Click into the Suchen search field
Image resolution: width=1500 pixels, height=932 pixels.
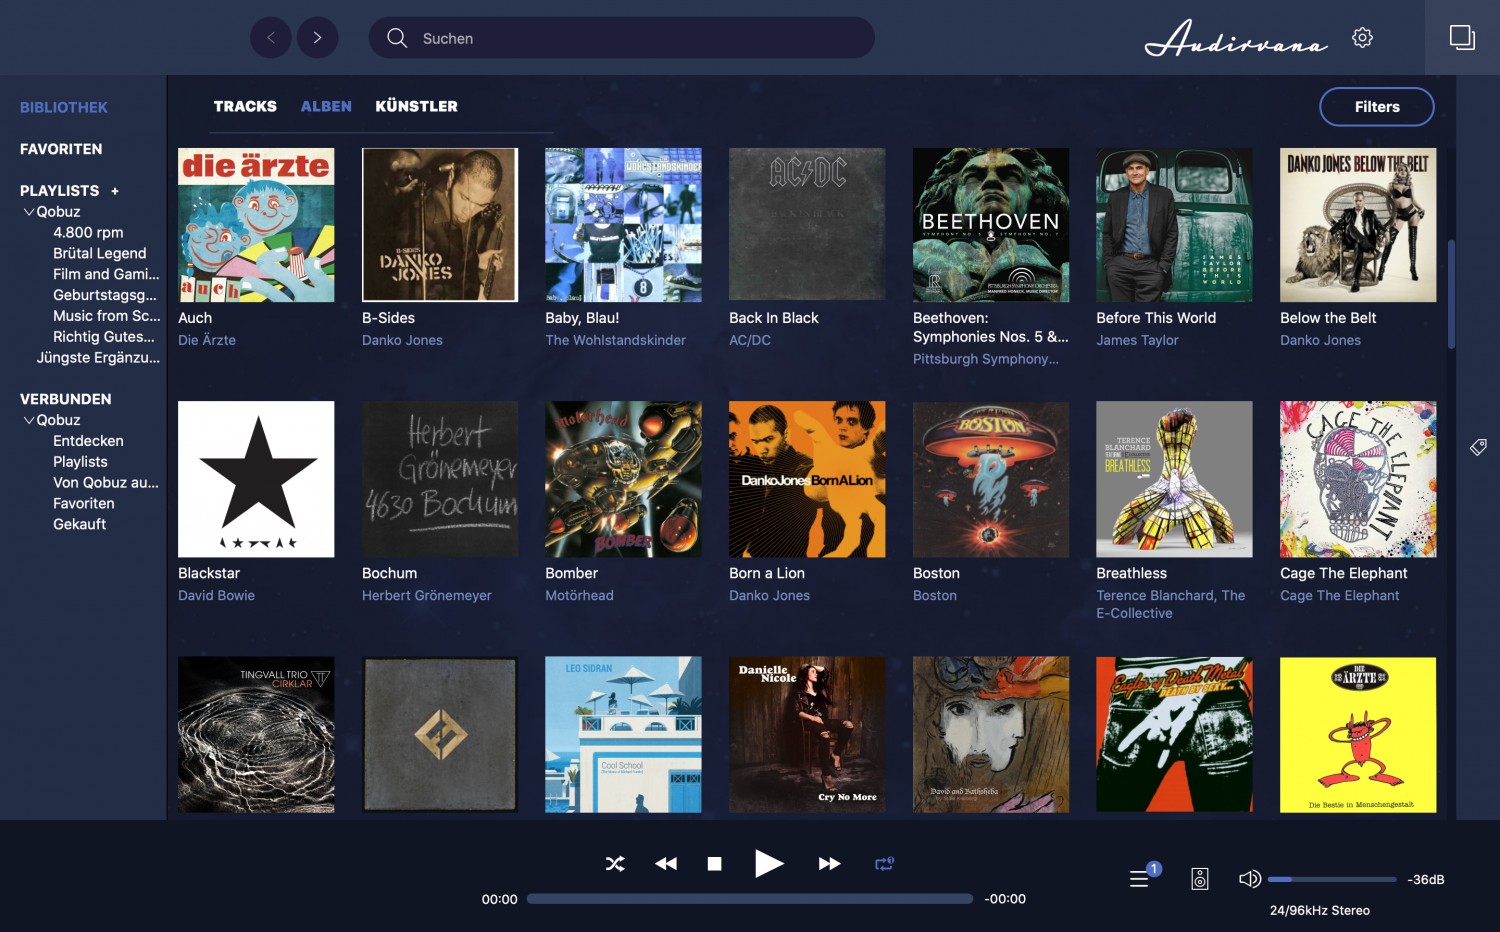click(x=622, y=38)
